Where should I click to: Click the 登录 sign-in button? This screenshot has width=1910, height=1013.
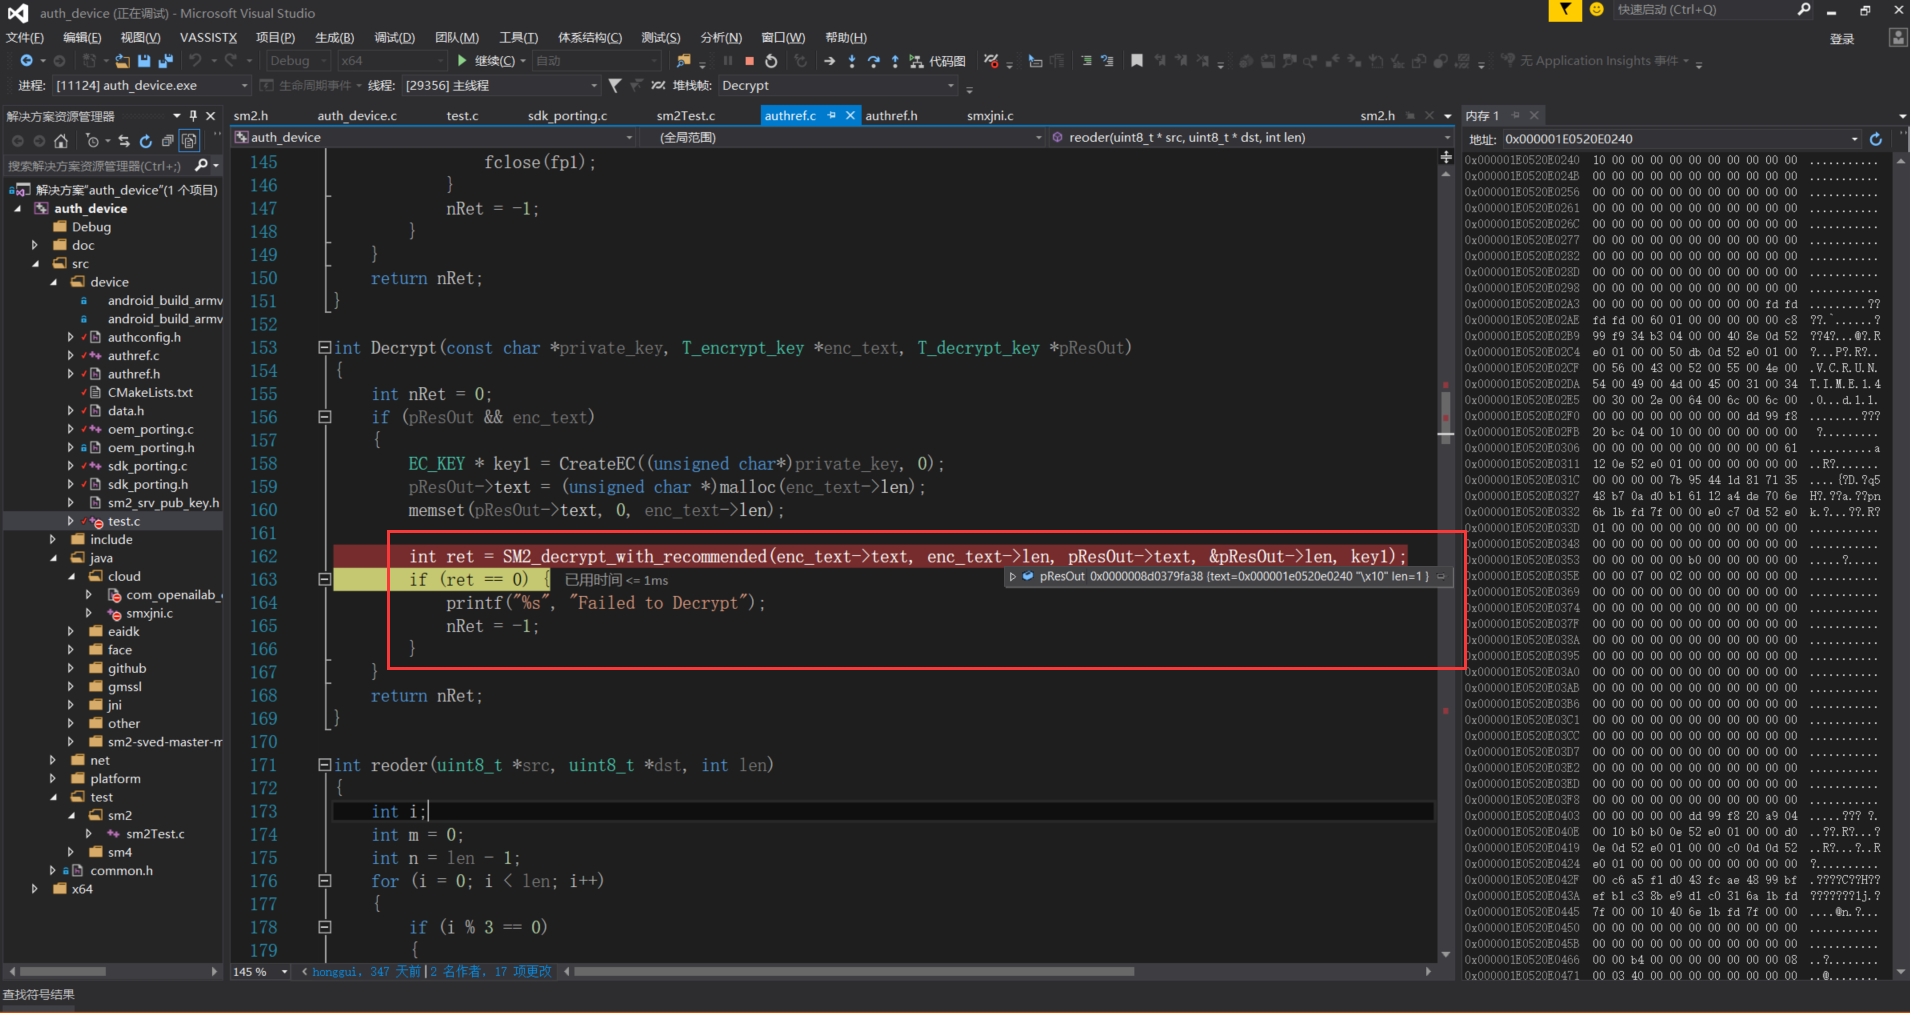(1843, 38)
